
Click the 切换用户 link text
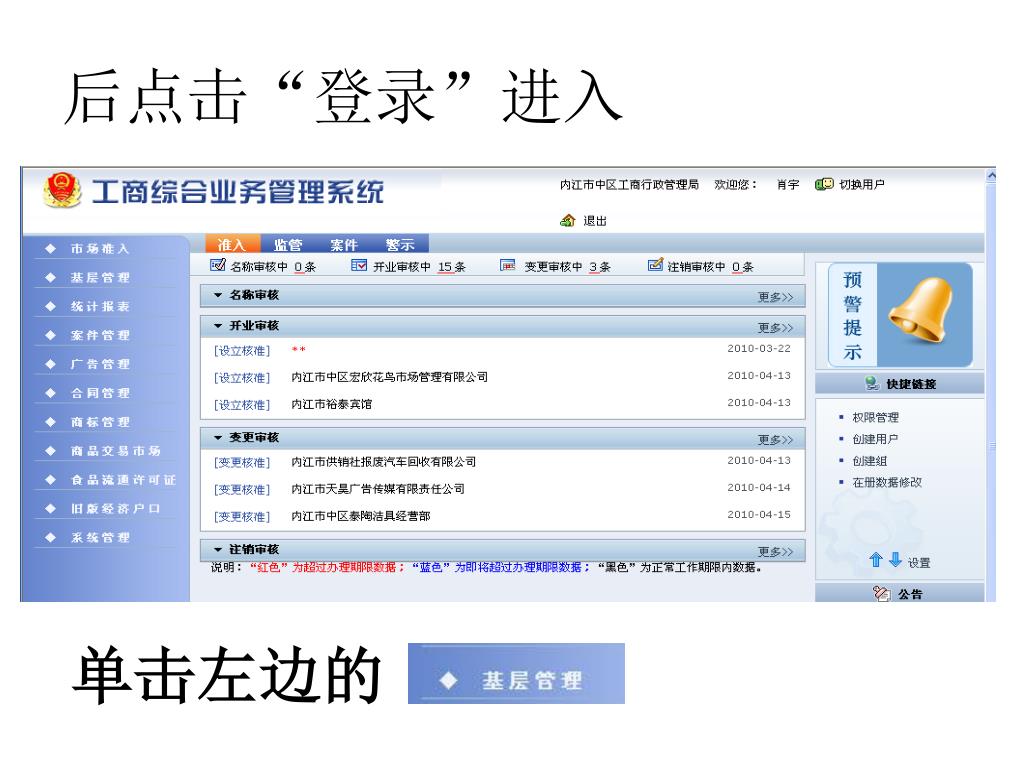(862, 185)
